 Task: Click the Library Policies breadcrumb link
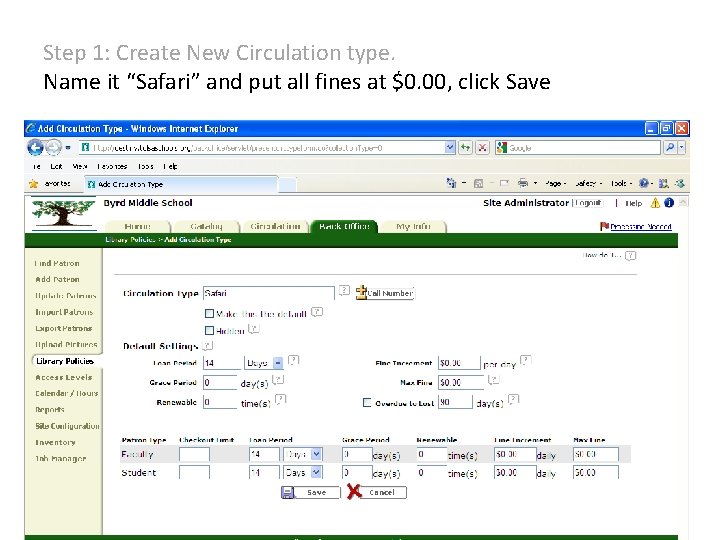[130, 240]
